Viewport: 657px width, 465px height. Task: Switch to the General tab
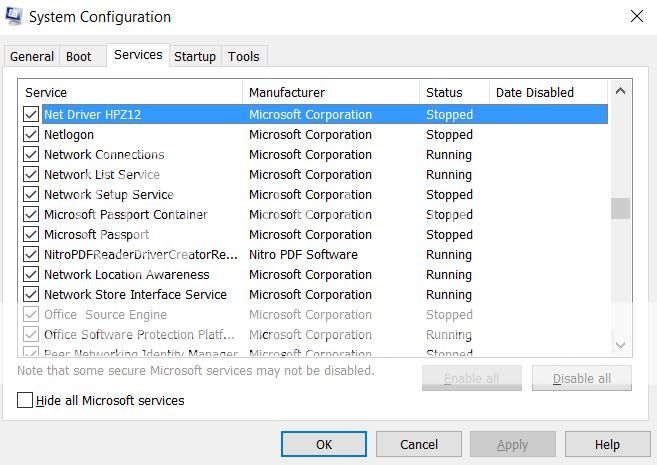pos(32,57)
